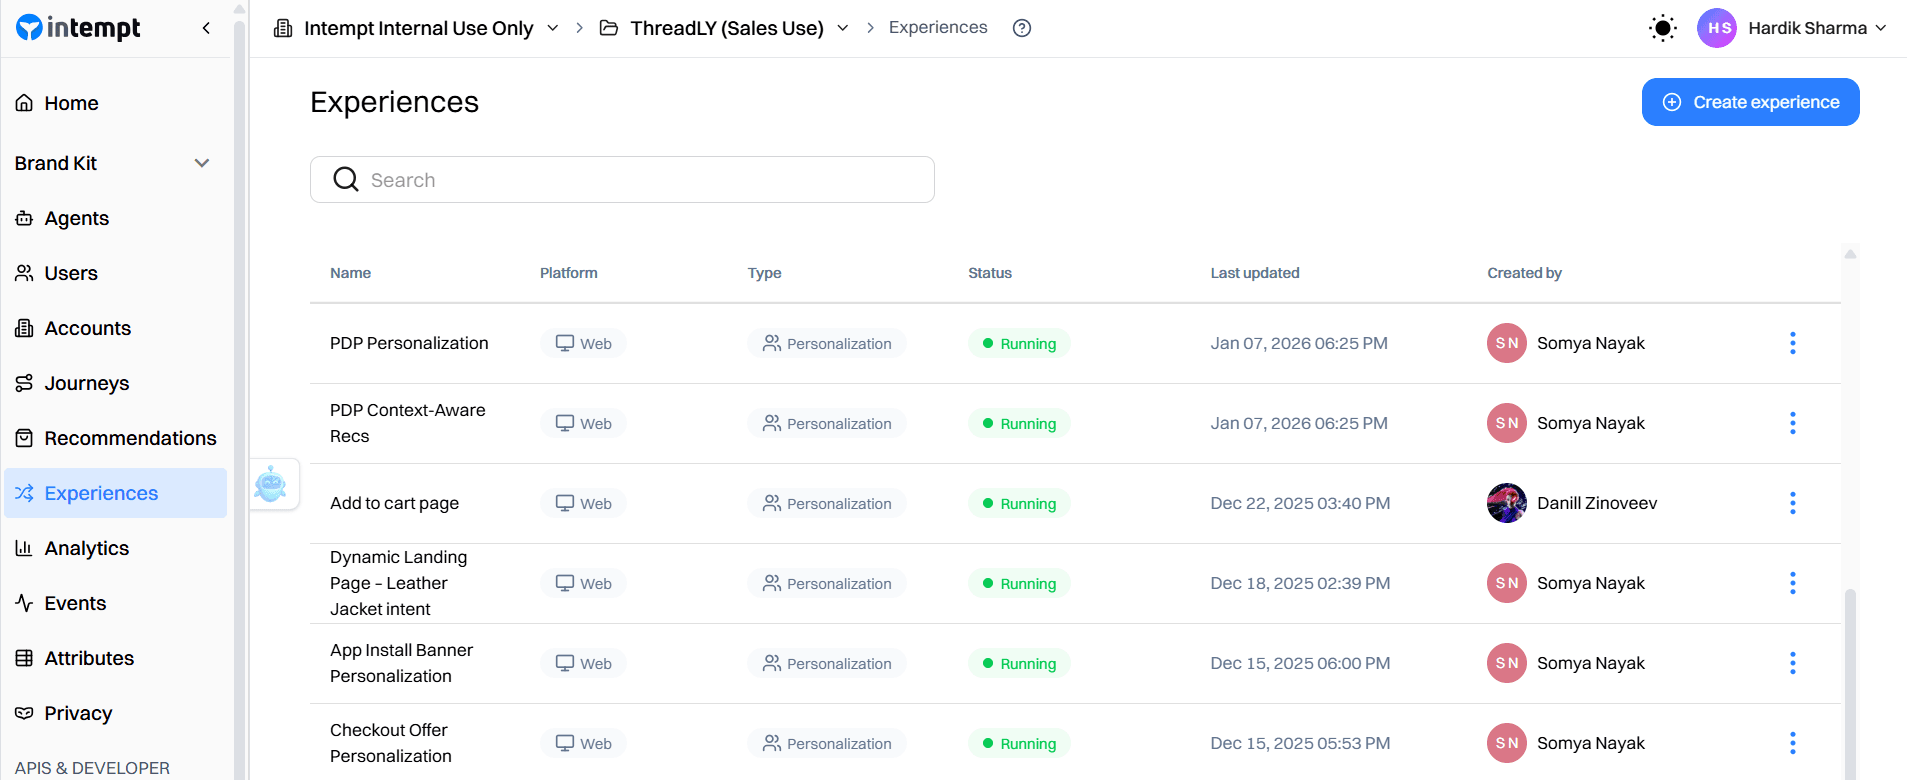Open more options for Checkout Offer Personalization
The image size is (1907, 780).
coord(1792,743)
